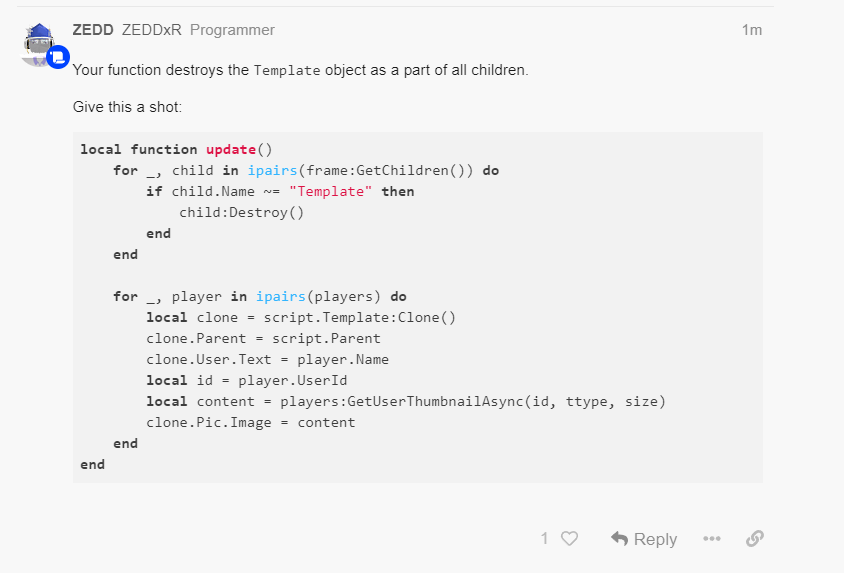
Task: Click the Programmer user title
Action: pos(232,30)
